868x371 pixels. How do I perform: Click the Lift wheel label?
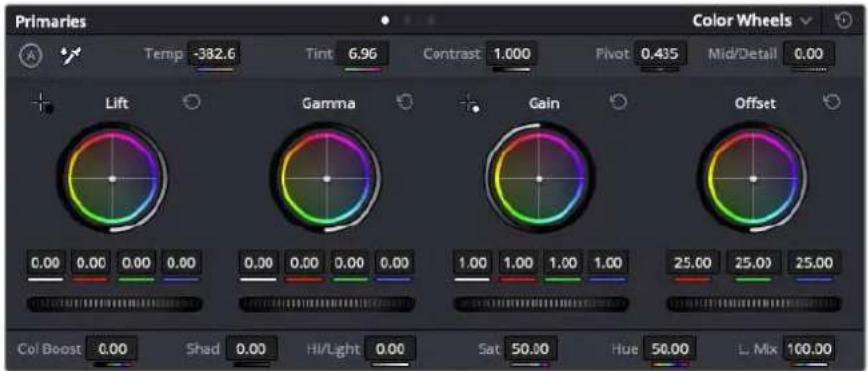coord(117,103)
